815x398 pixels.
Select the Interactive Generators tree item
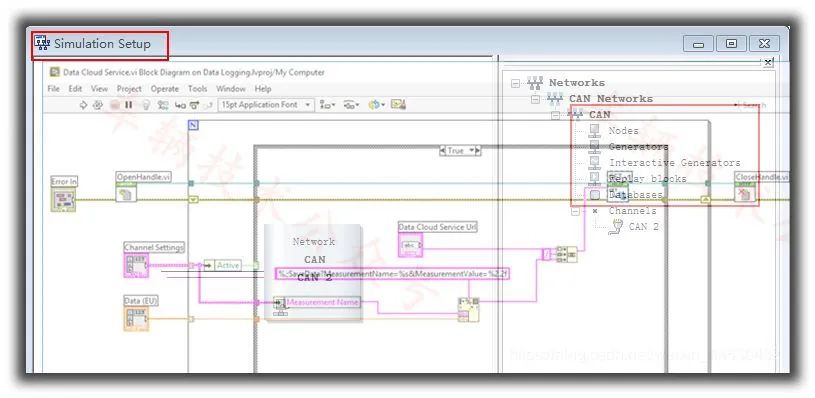point(675,163)
